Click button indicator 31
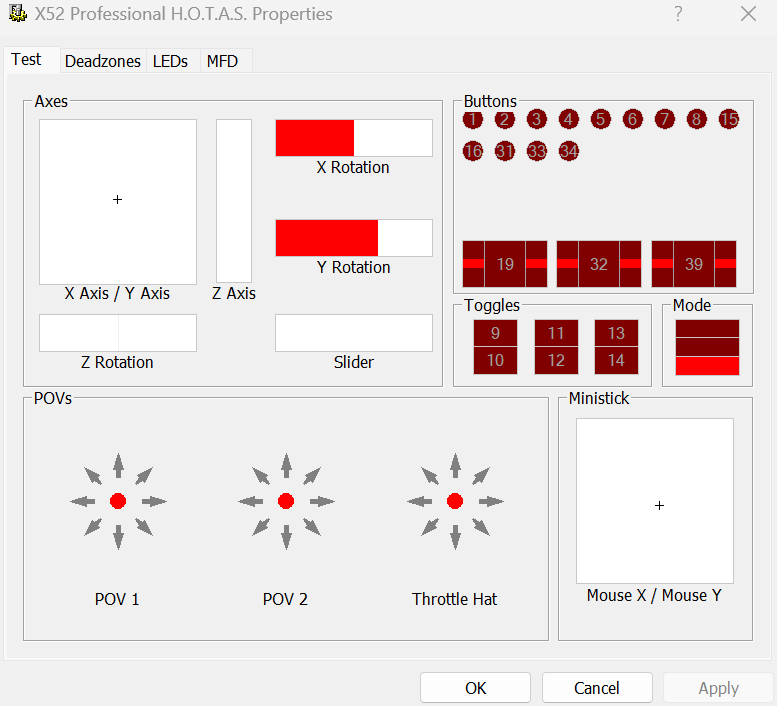Viewport: 777px width, 706px height. coord(504,151)
